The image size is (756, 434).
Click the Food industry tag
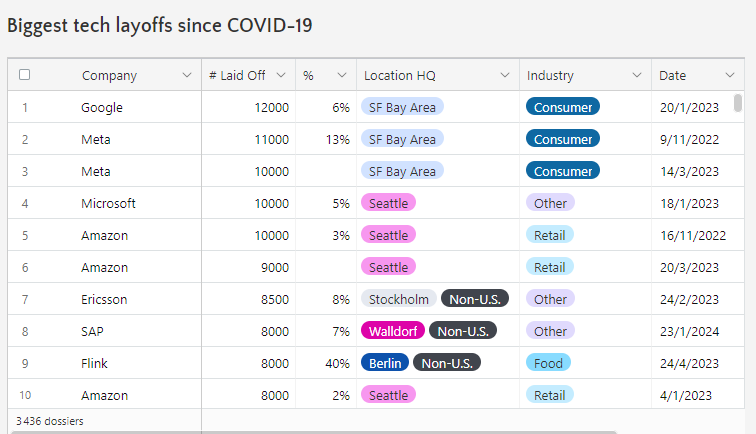548,363
